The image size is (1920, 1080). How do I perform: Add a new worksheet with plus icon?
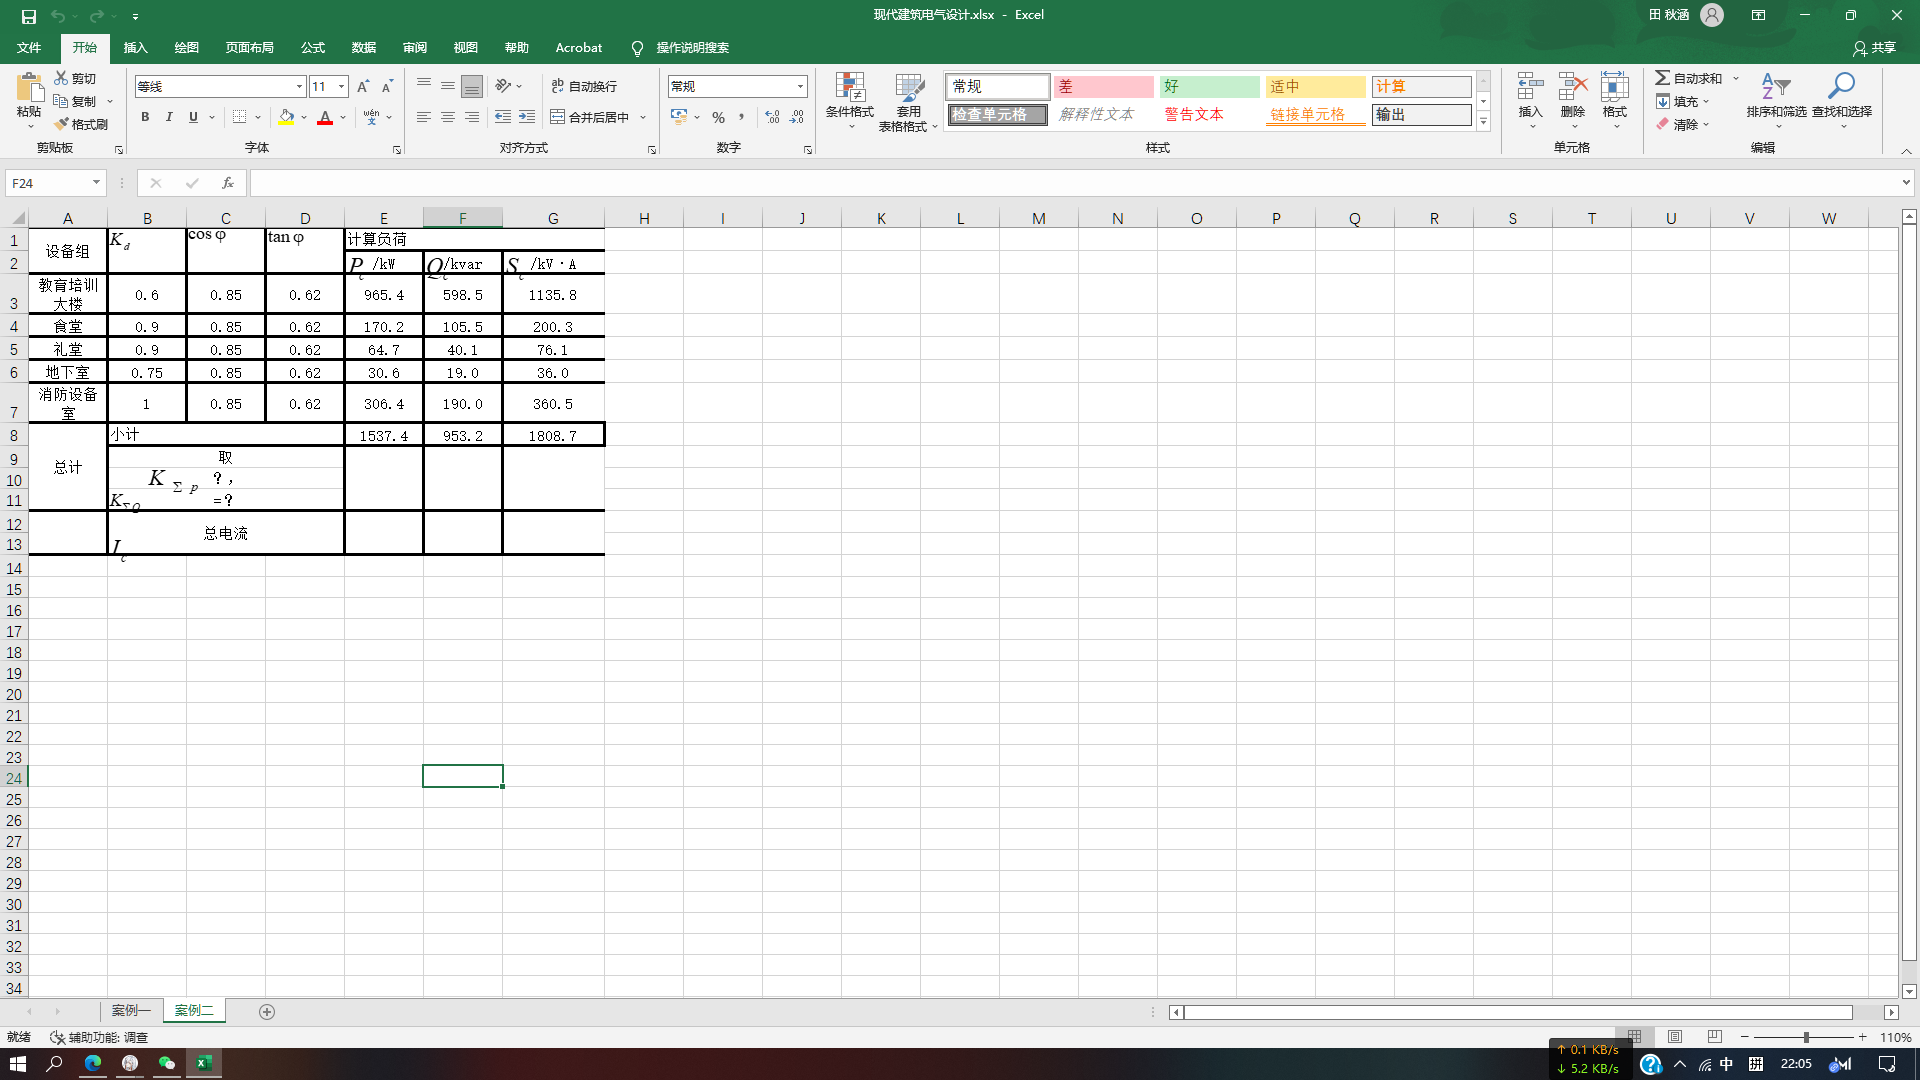click(267, 1012)
